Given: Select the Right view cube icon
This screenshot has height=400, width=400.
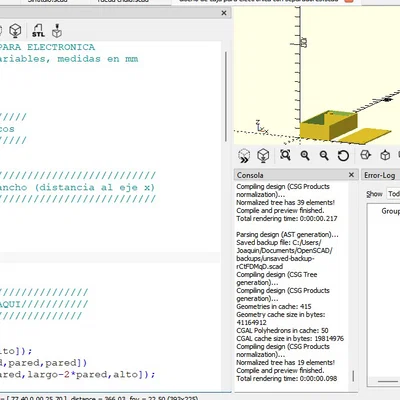Looking at the screenshot, I should click(x=366, y=155).
